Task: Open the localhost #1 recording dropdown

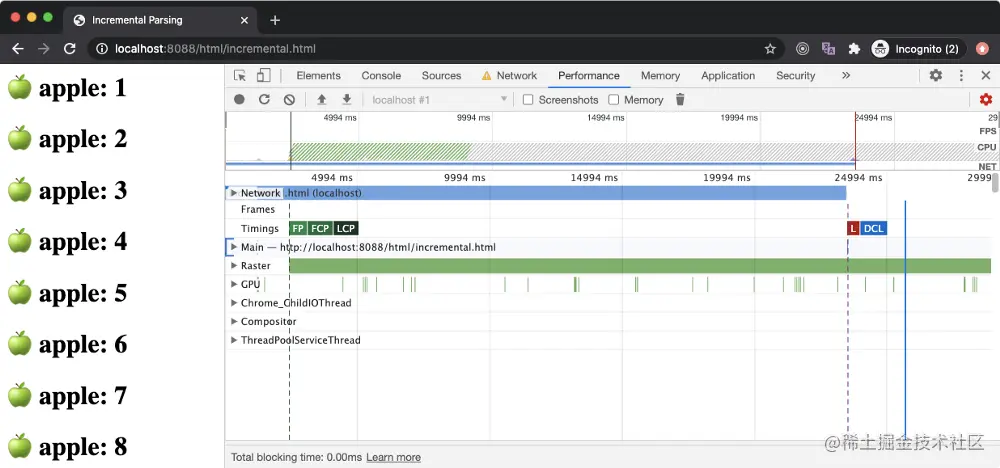Action: (x=440, y=99)
